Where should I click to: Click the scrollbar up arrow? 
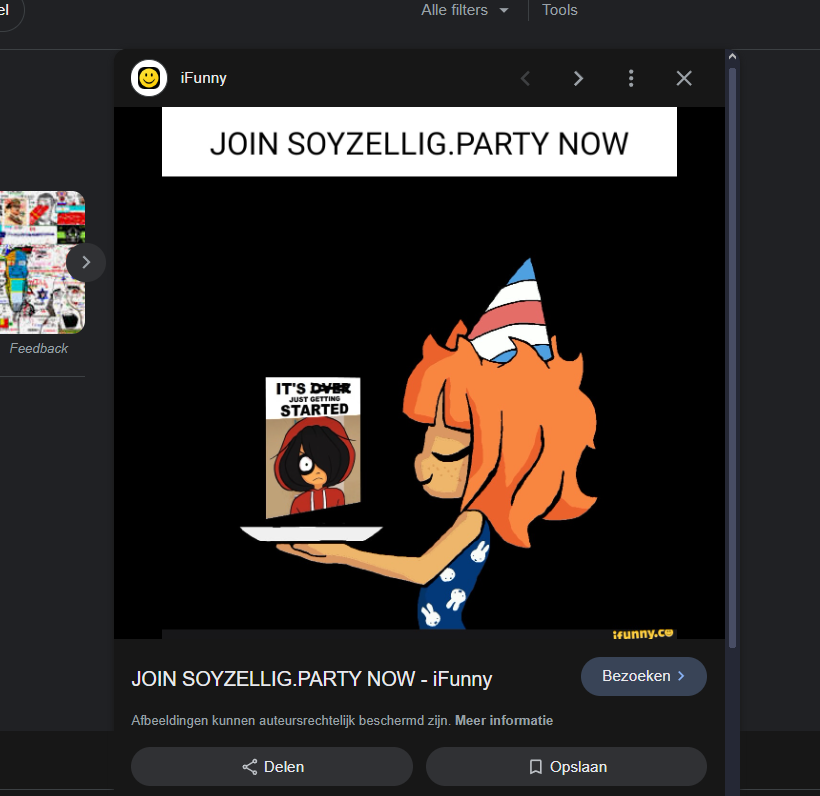click(732, 58)
